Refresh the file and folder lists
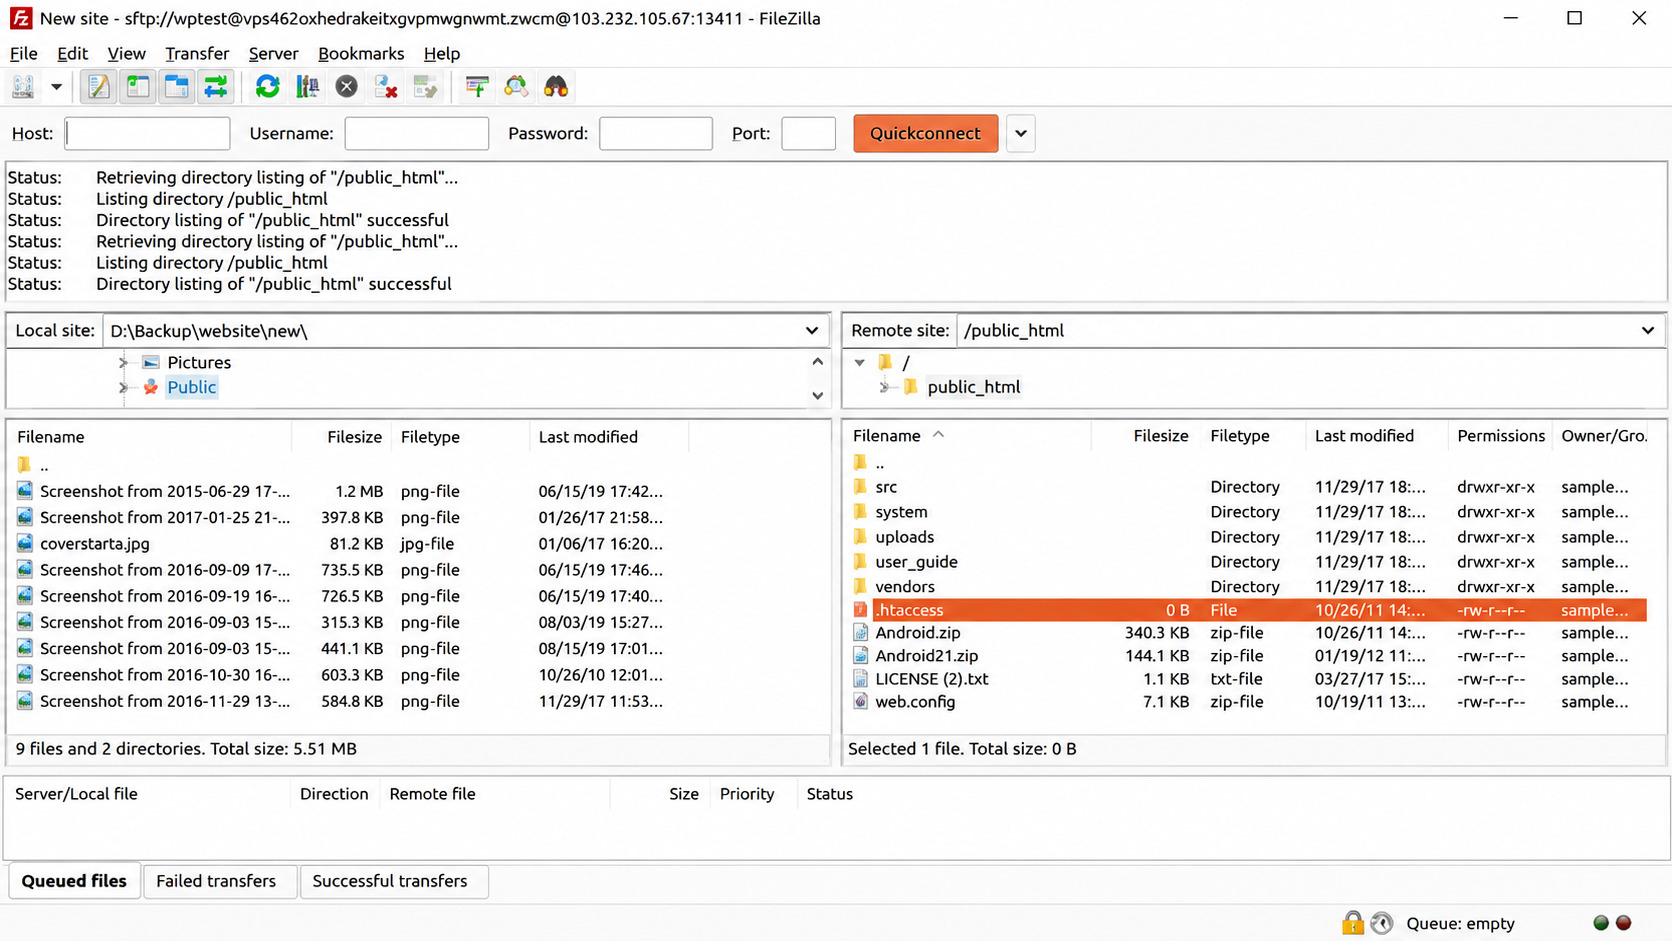This screenshot has height=941, width=1672. (267, 87)
